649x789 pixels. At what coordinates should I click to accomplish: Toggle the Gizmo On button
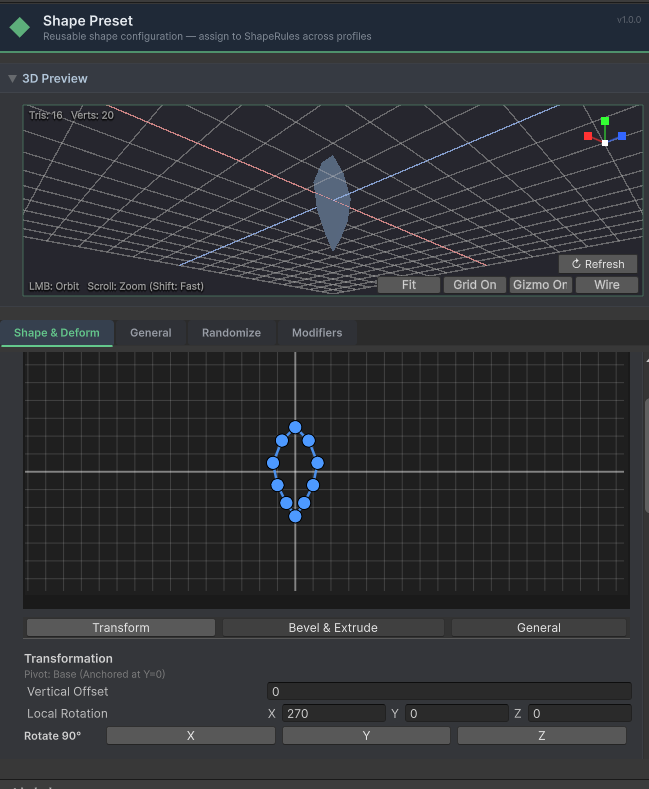coord(540,285)
